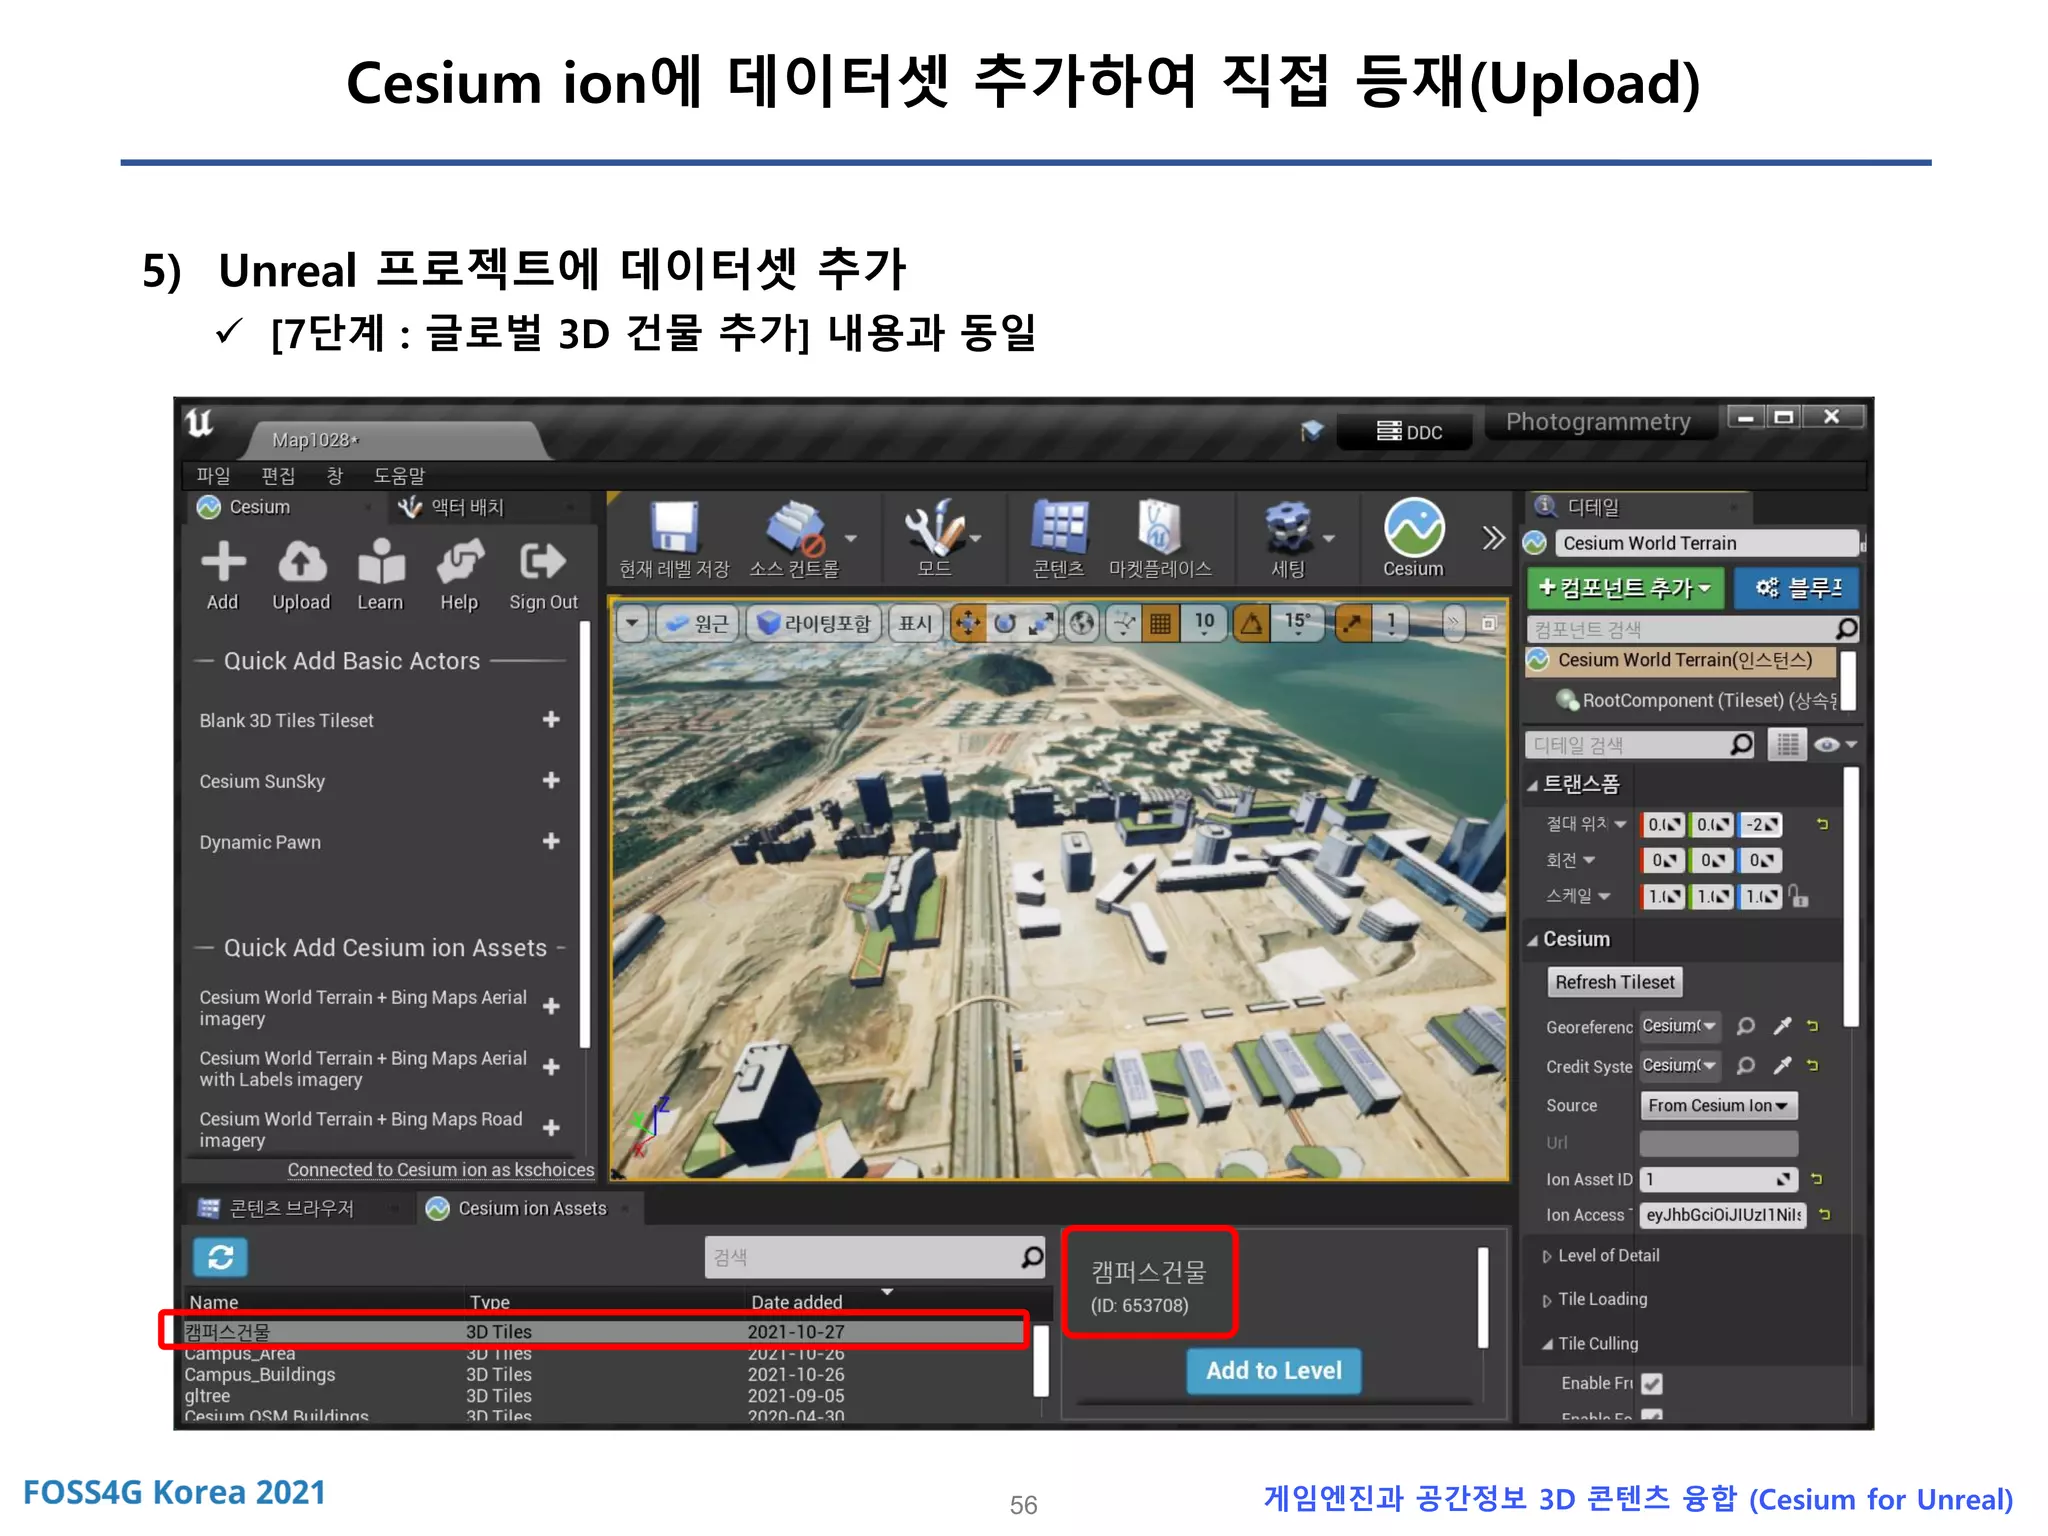Maximize viewport restore icon
This screenshot has width=2048, height=1536.
pos(1489,623)
